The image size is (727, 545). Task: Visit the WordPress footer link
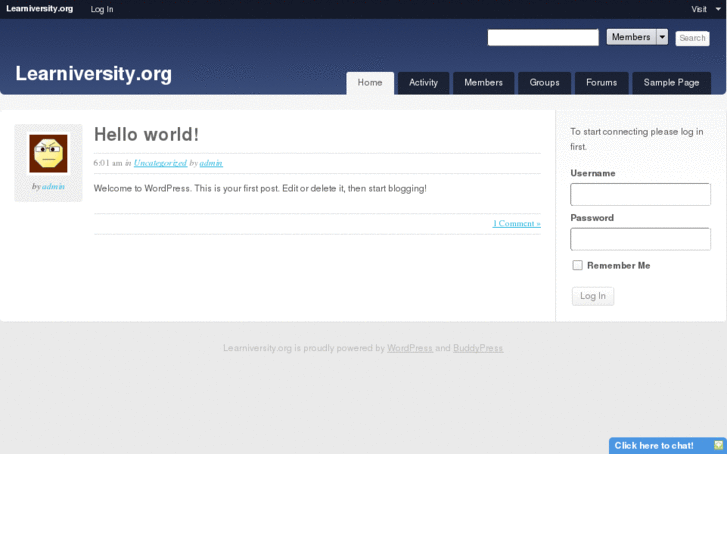(x=410, y=348)
